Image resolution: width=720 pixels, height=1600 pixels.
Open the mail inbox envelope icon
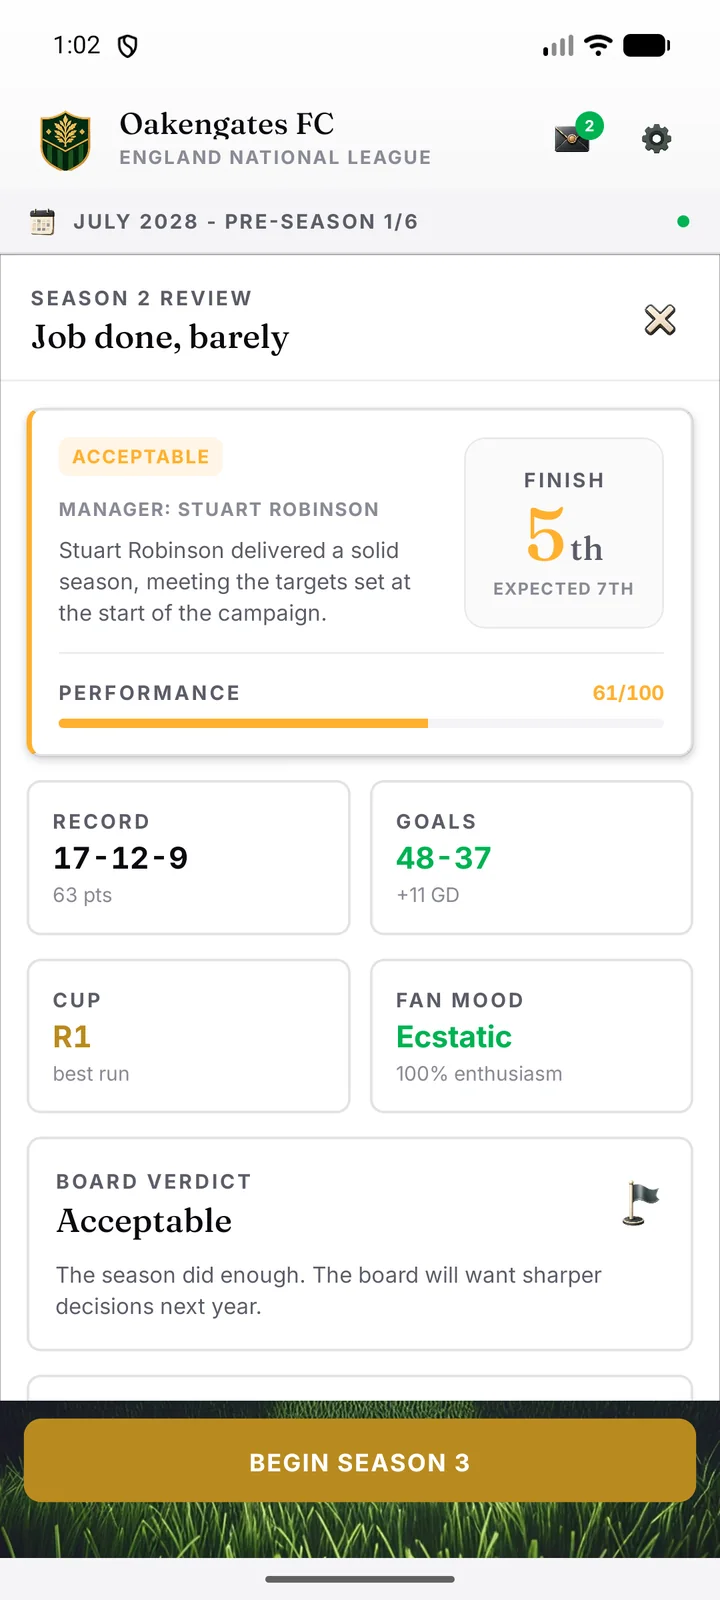coord(572,138)
